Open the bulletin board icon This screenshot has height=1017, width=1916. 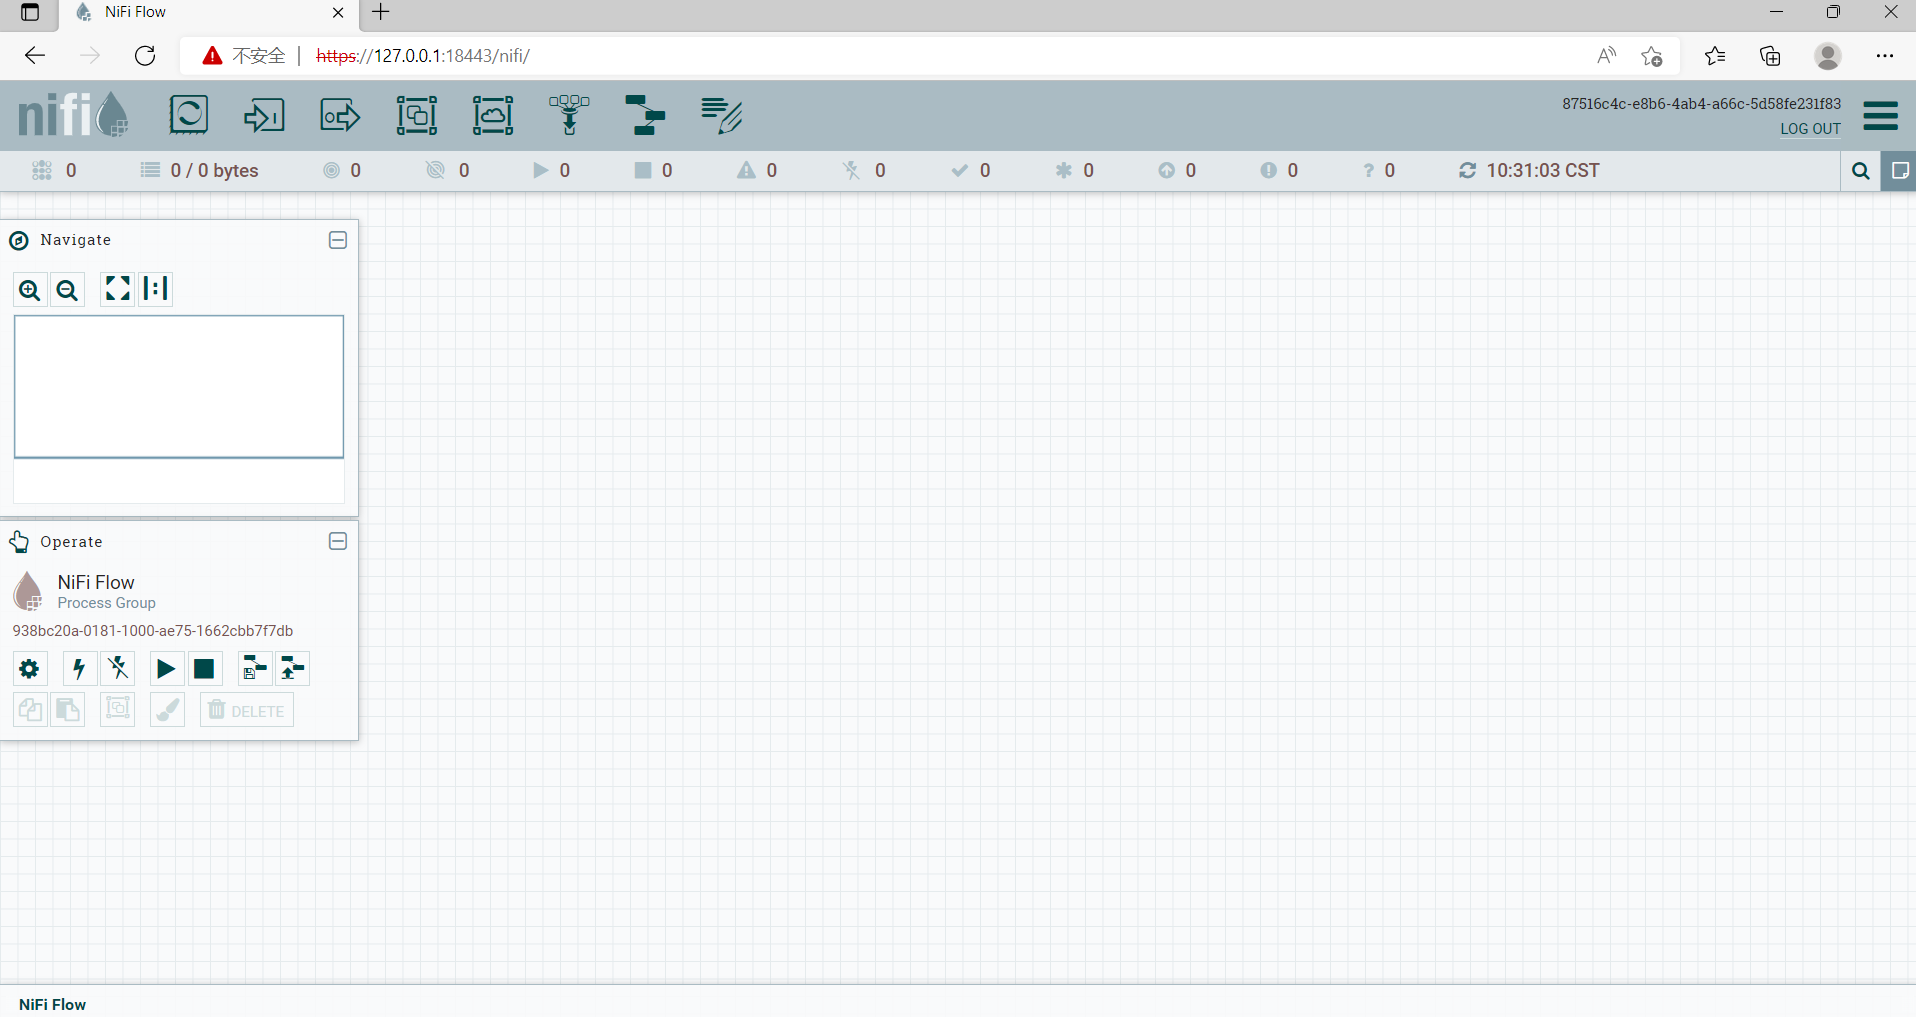[1899, 171]
